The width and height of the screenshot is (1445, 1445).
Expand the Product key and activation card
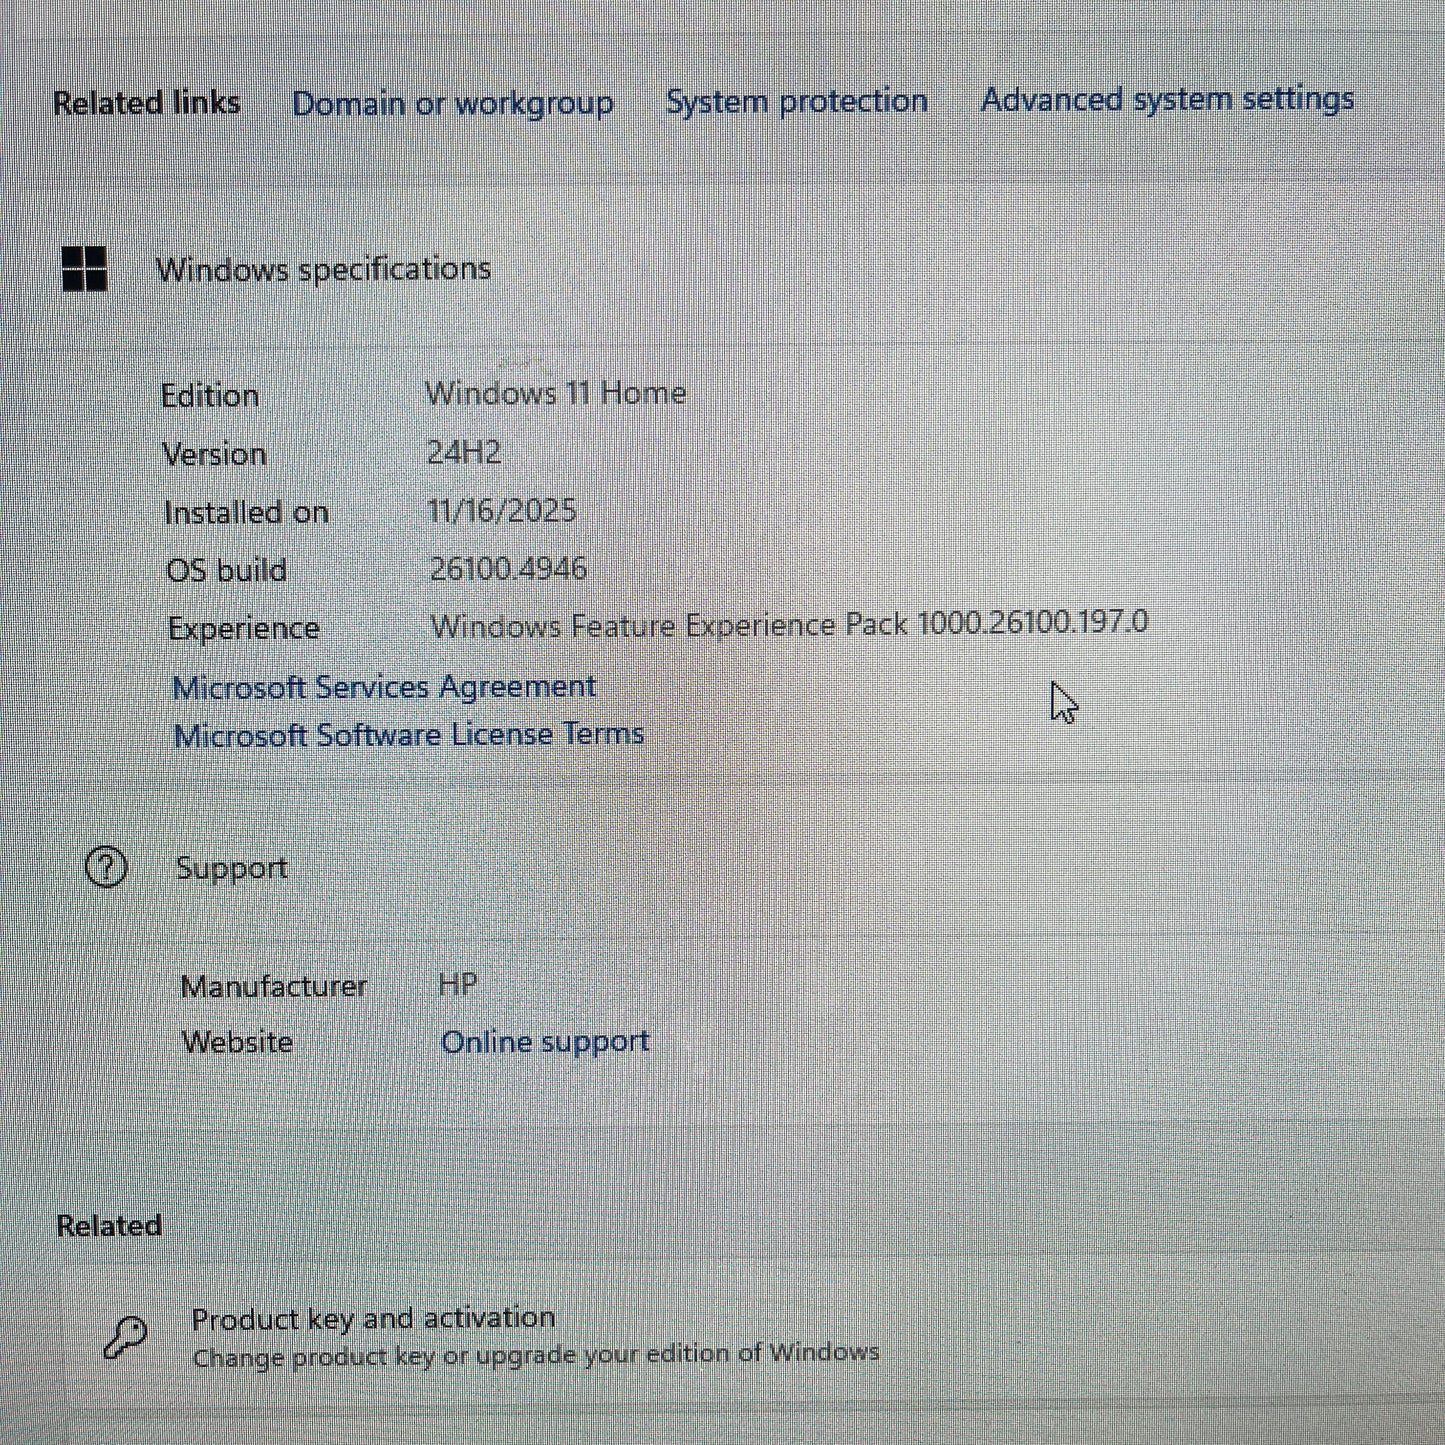374,1336
